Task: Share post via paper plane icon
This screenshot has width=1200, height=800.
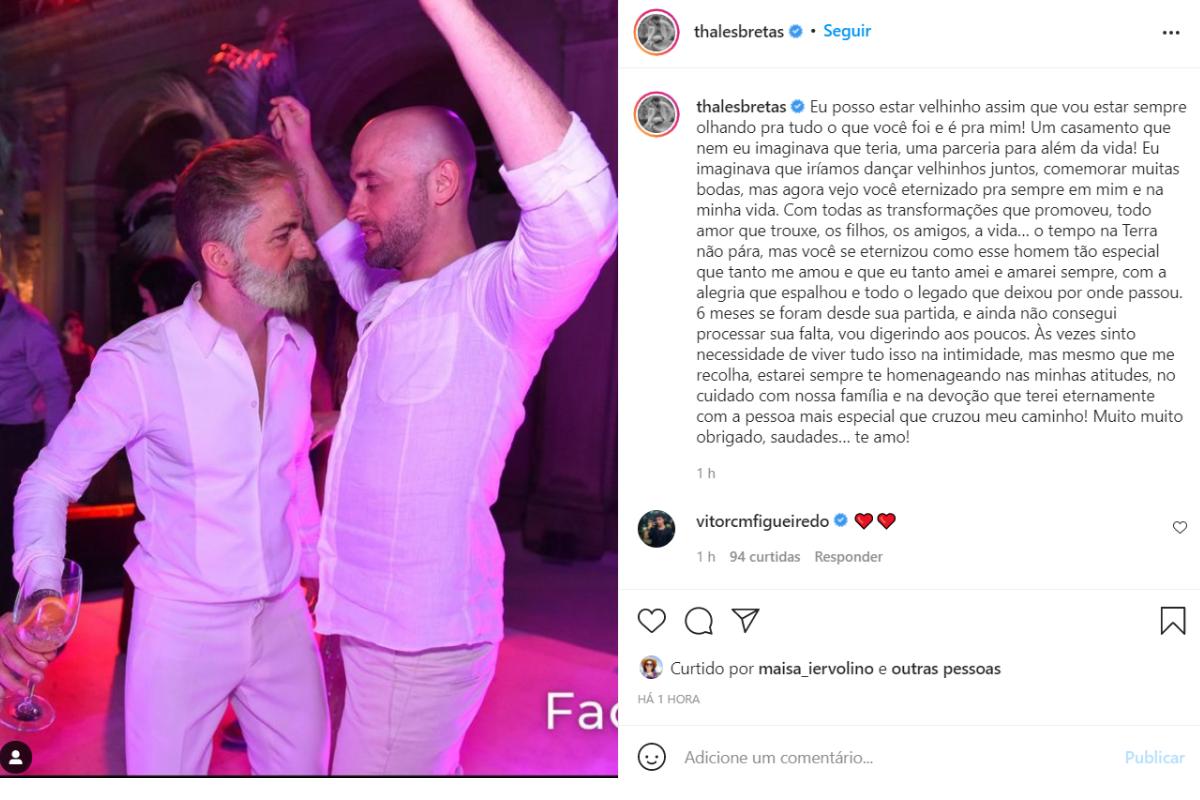Action: coord(745,621)
